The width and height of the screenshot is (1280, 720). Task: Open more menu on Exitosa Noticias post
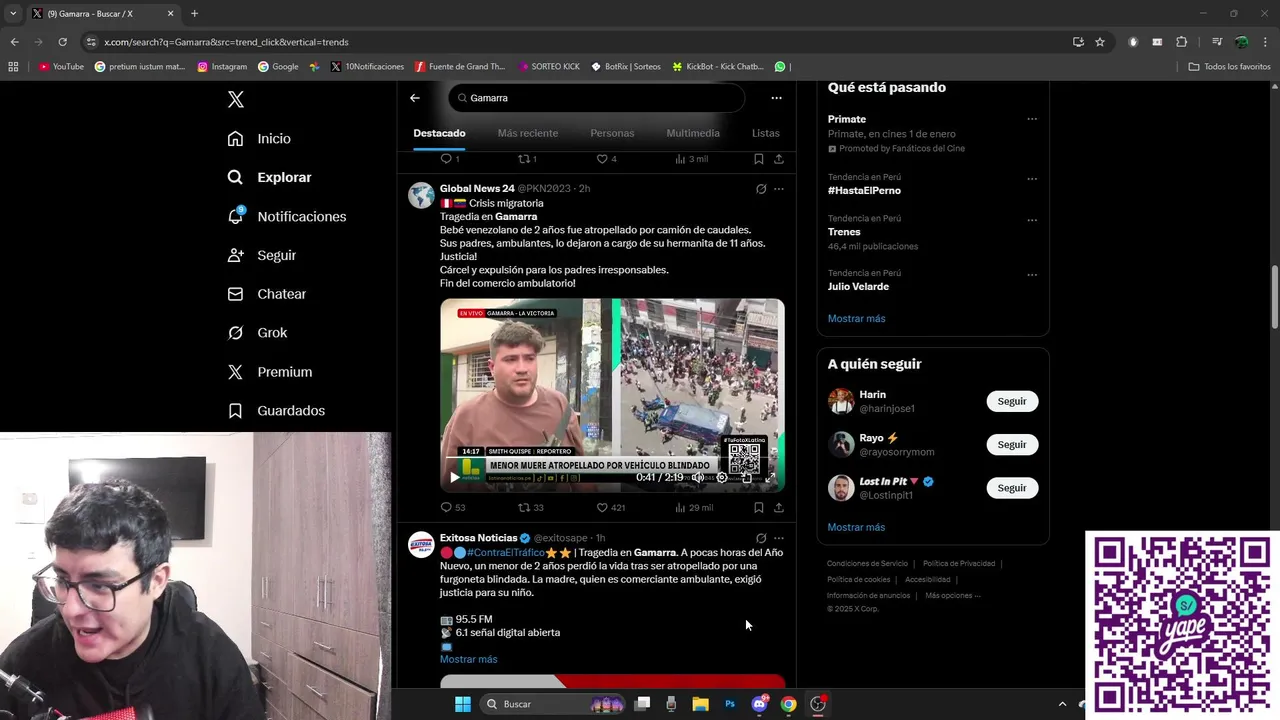tap(779, 538)
